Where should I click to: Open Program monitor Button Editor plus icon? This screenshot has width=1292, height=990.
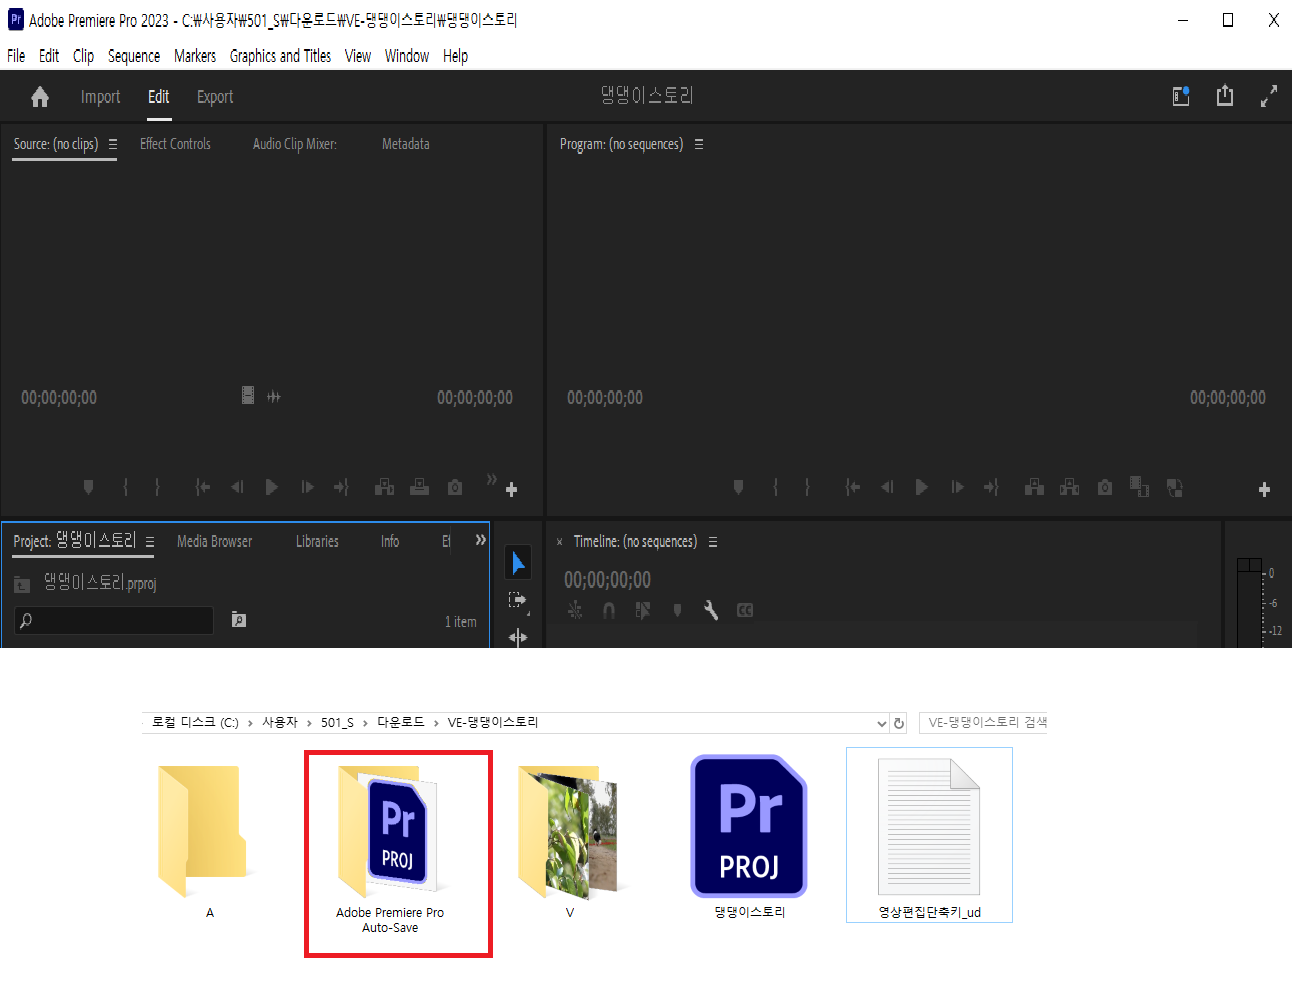pyautogui.click(x=1264, y=490)
